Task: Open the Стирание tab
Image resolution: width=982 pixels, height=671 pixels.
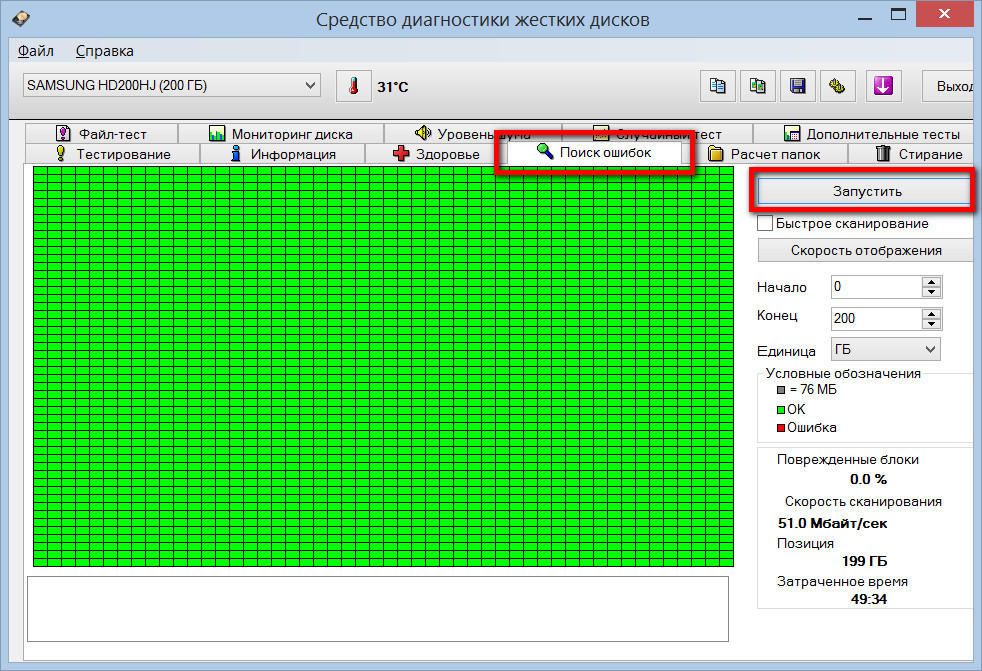Action: (x=911, y=153)
